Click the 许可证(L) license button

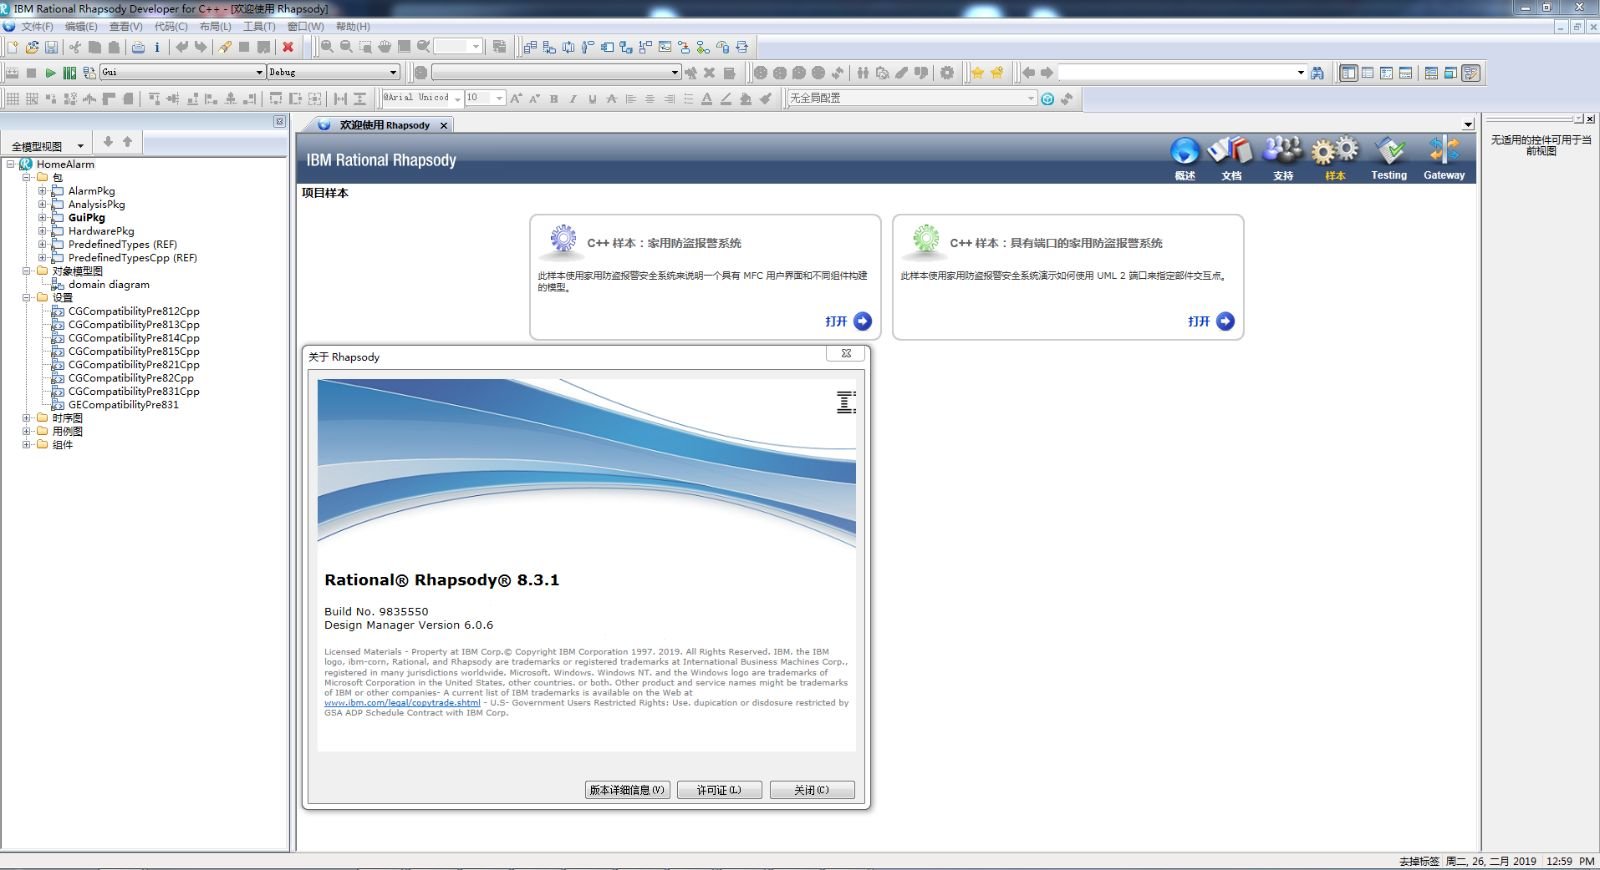[719, 790]
